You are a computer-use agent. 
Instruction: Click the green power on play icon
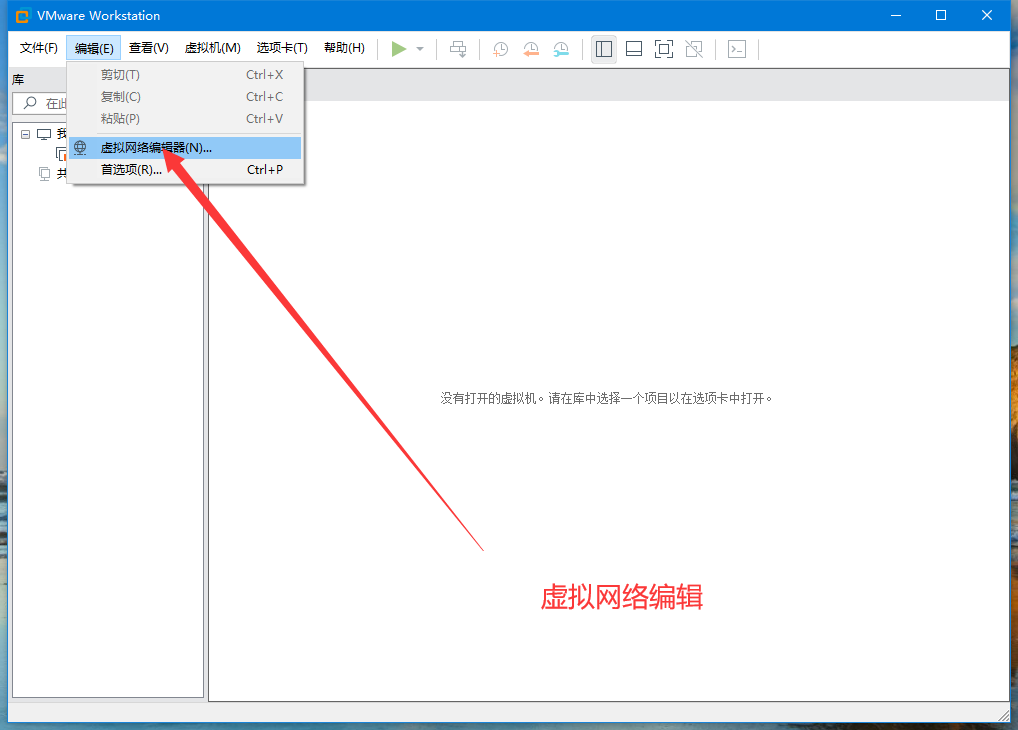pyautogui.click(x=399, y=48)
